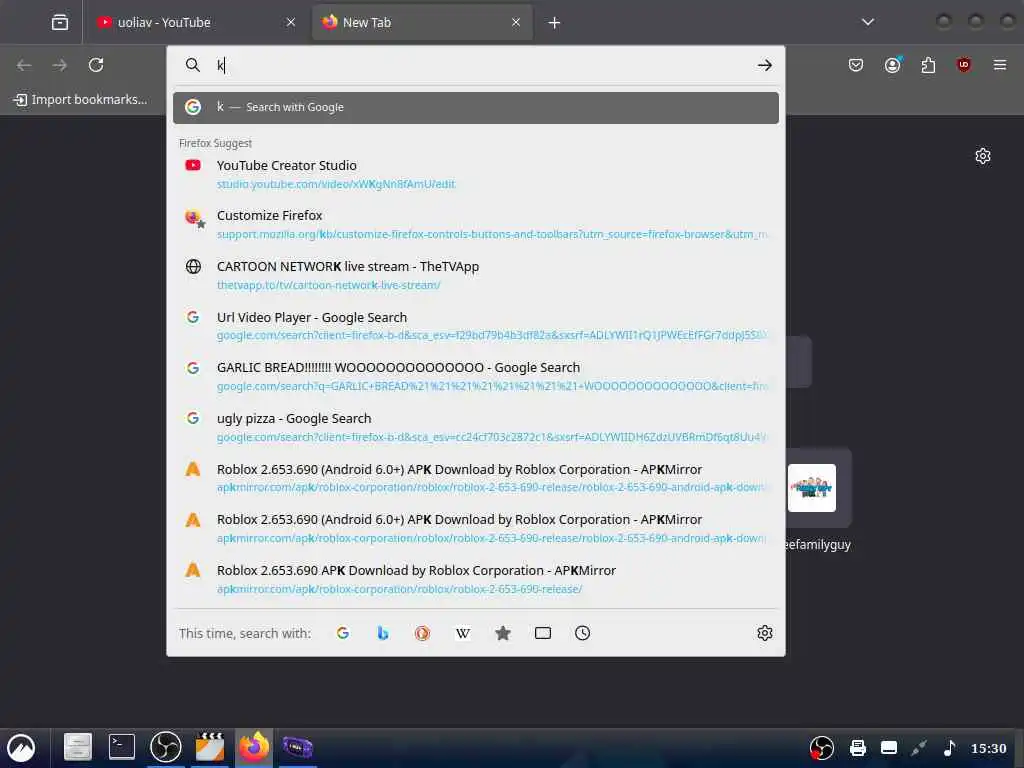Open YouTube Creator Studio suggestion
Viewport: 1024px width, 768px height.
click(x=475, y=174)
